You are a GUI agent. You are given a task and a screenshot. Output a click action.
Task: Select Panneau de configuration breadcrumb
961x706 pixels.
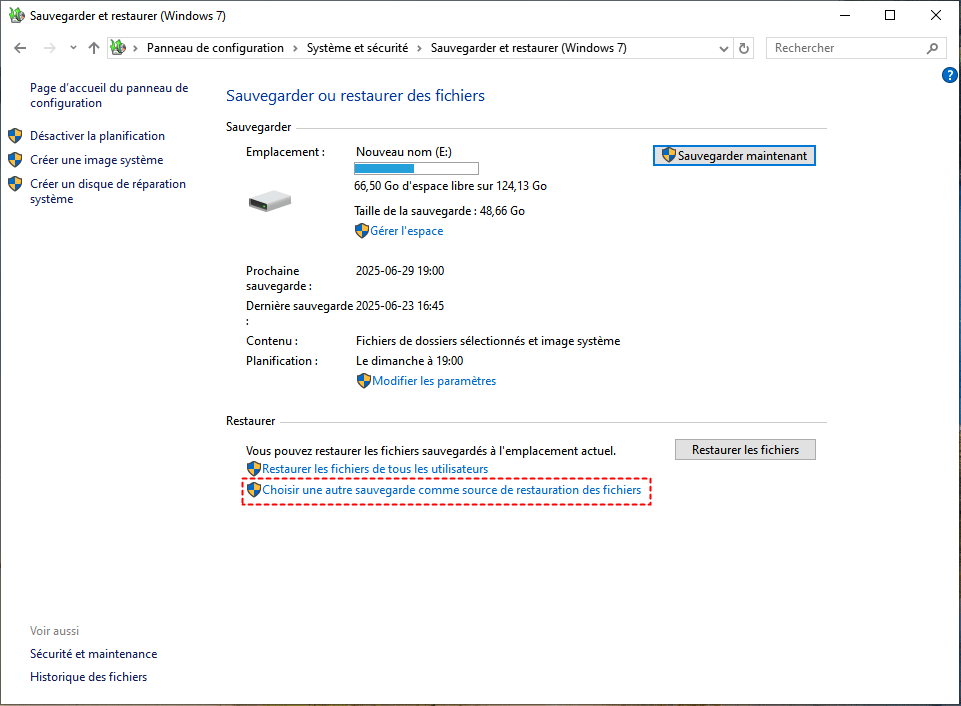click(x=215, y=48)
